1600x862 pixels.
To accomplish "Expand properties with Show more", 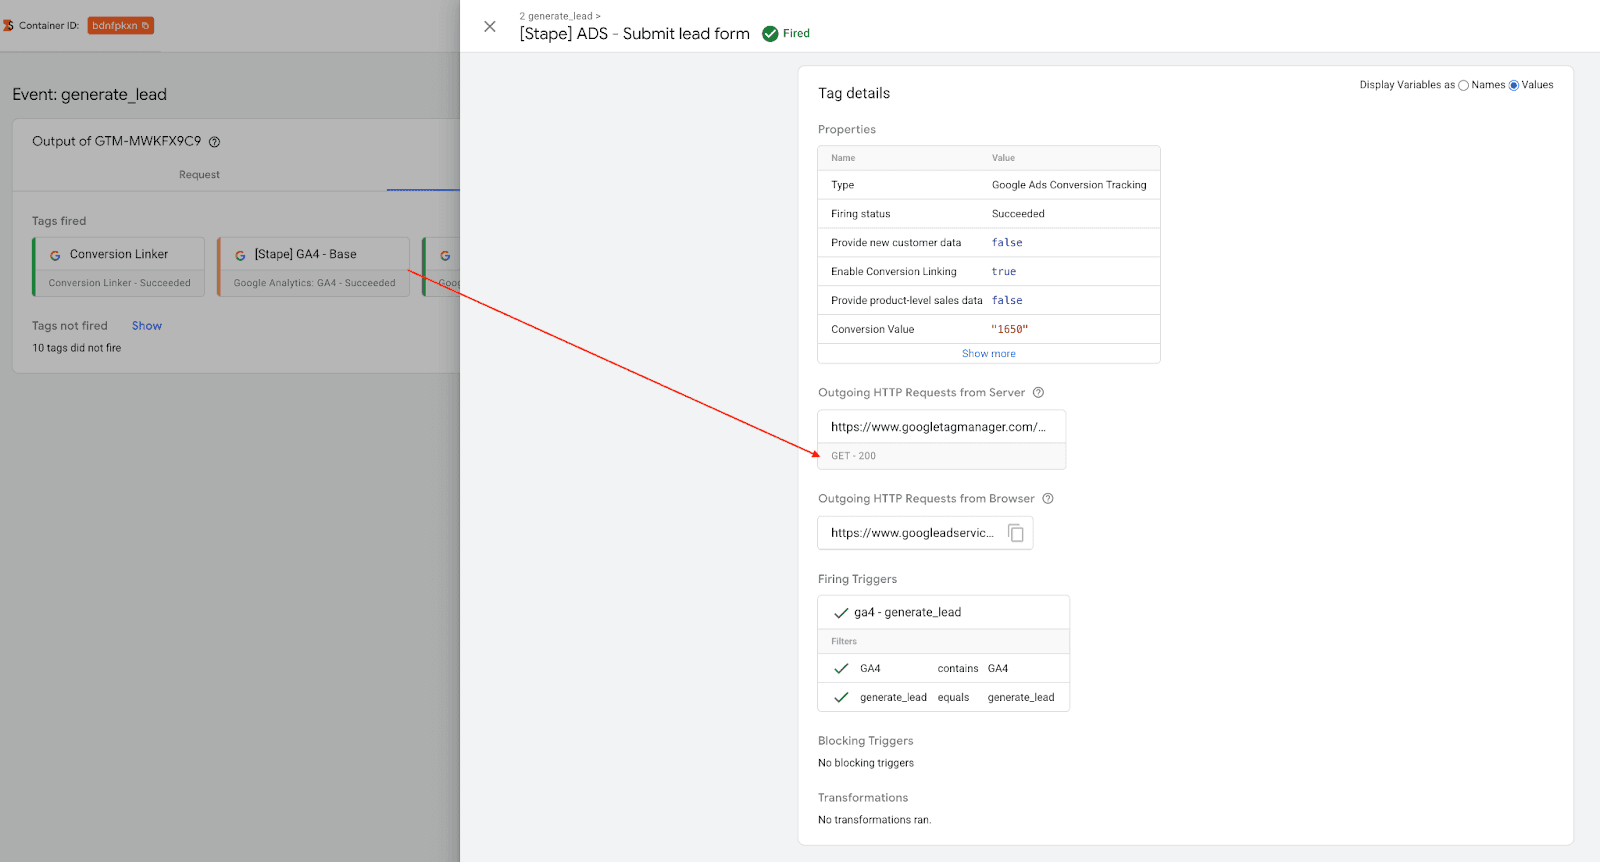I will point(988,354).
